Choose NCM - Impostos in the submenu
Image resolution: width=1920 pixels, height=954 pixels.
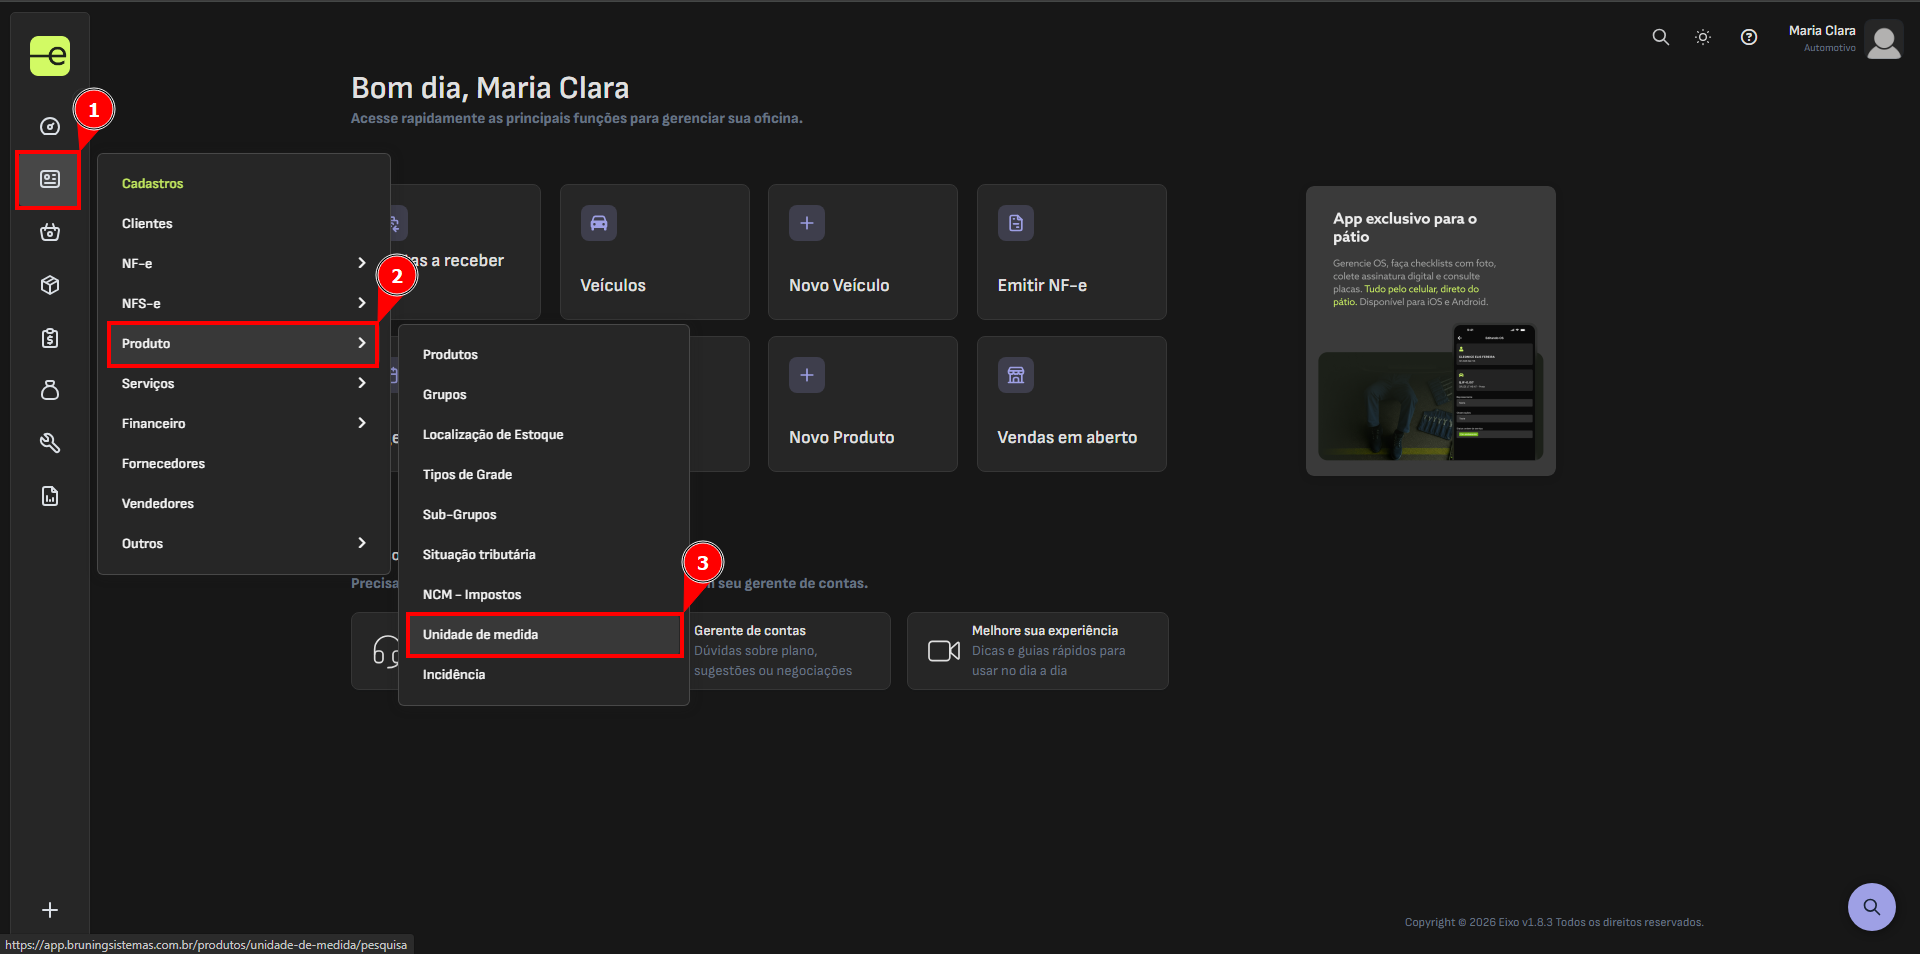[x=544, y=595]
